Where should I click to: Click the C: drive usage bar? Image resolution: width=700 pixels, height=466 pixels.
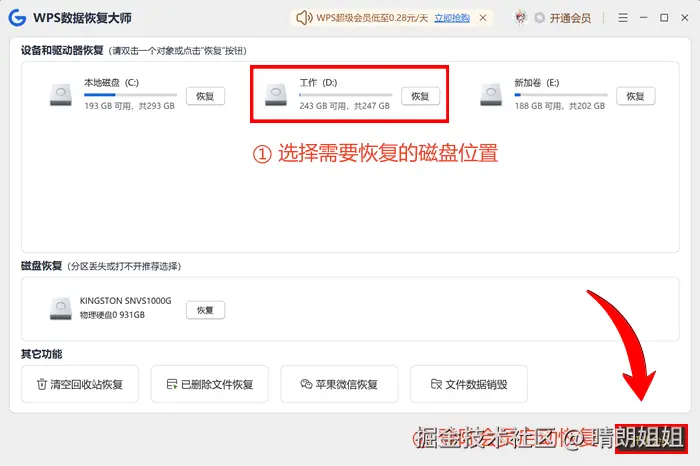click(130, 95)
